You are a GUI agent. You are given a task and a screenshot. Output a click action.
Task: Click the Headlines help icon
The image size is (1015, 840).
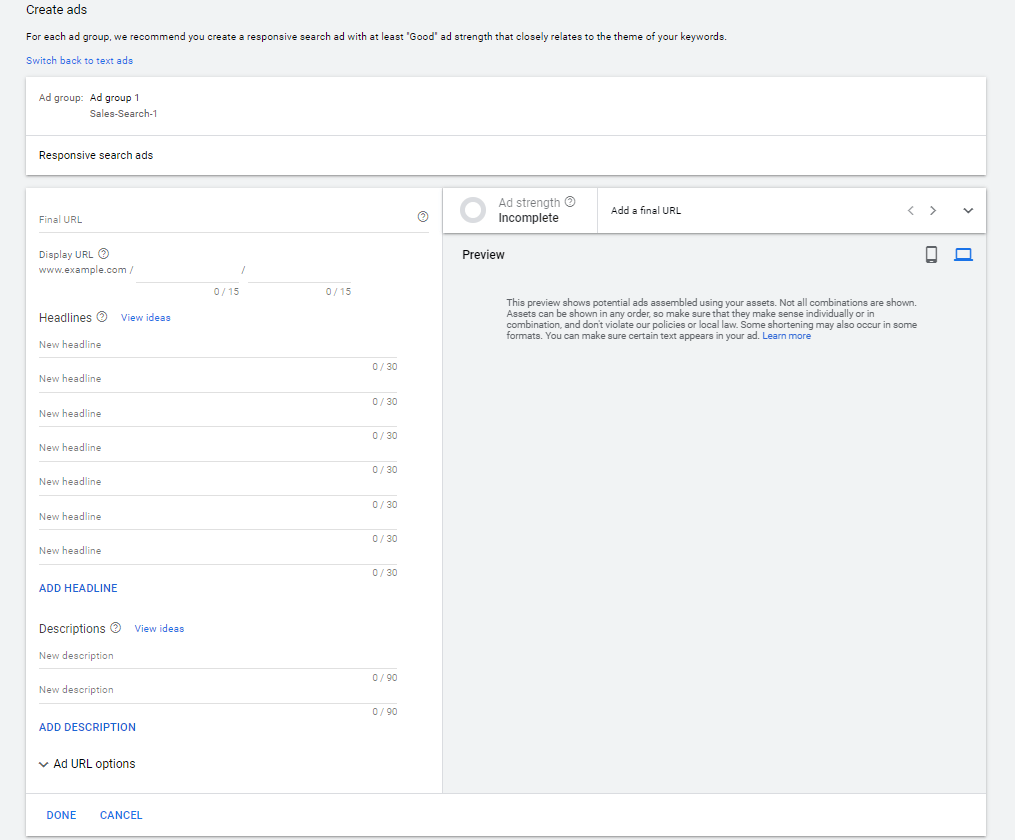[x=102, y=317]
